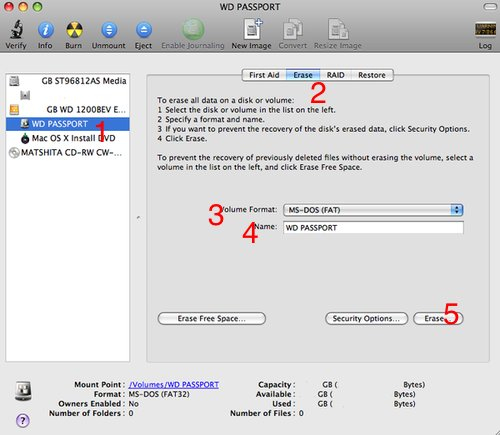Click the Verify microscope icon

tap(16, 30)
